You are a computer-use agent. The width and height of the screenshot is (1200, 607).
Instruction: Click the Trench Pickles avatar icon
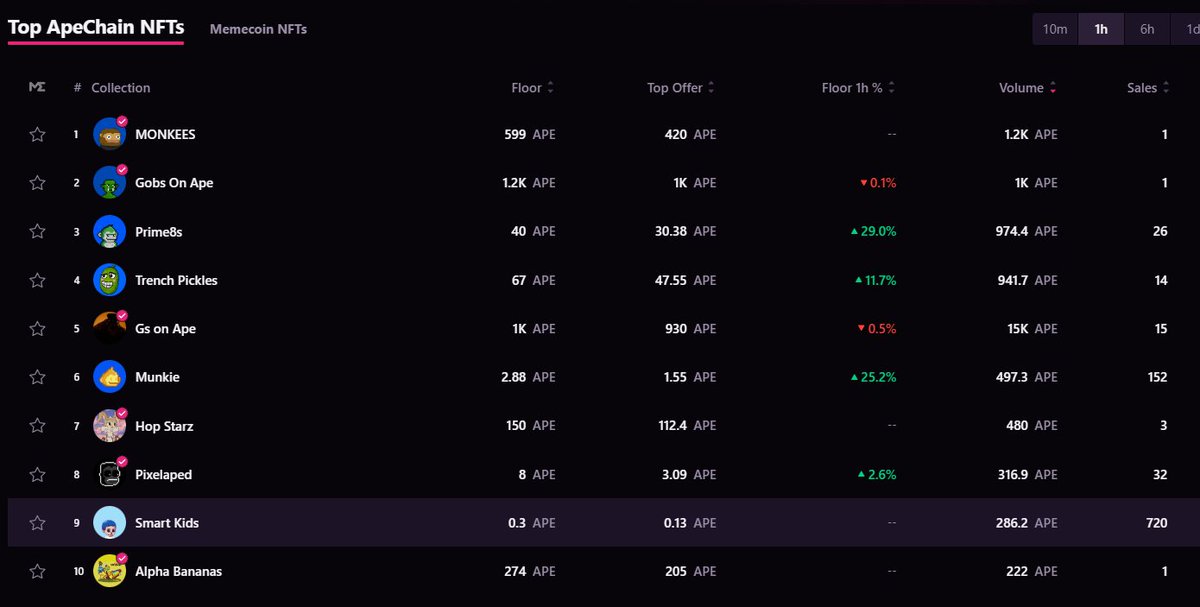coord(109,280)
